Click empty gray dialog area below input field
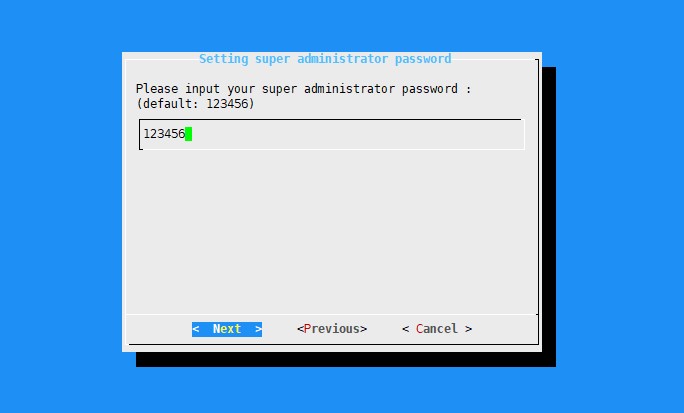This screenshot has width=684, height=413. coord(332,231)
